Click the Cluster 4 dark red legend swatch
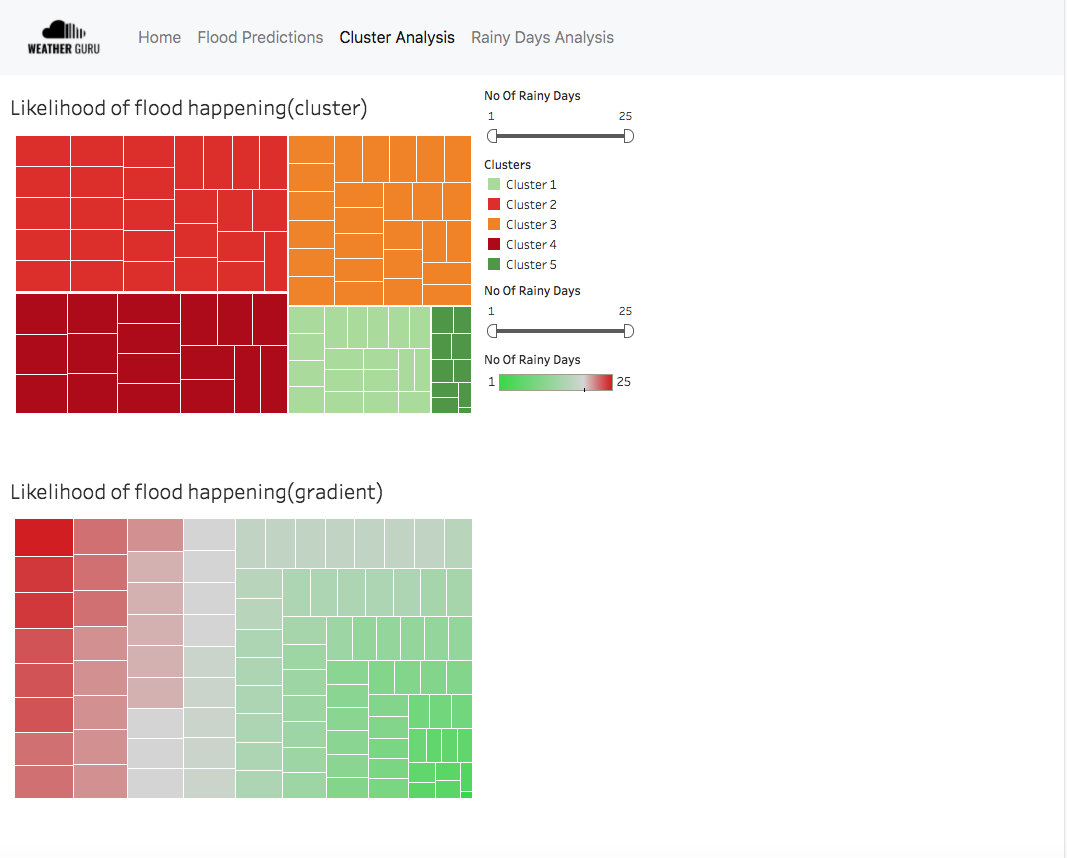1067x858 pixels. pos(494,245)
